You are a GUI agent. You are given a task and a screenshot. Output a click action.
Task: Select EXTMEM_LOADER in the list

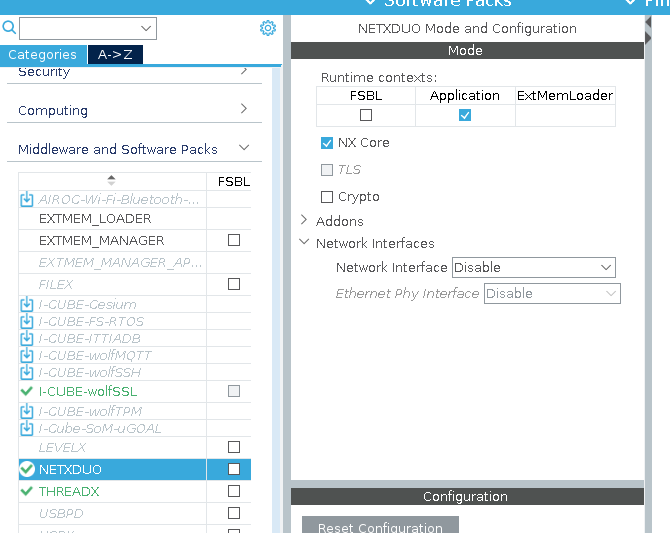coord(95,219)
